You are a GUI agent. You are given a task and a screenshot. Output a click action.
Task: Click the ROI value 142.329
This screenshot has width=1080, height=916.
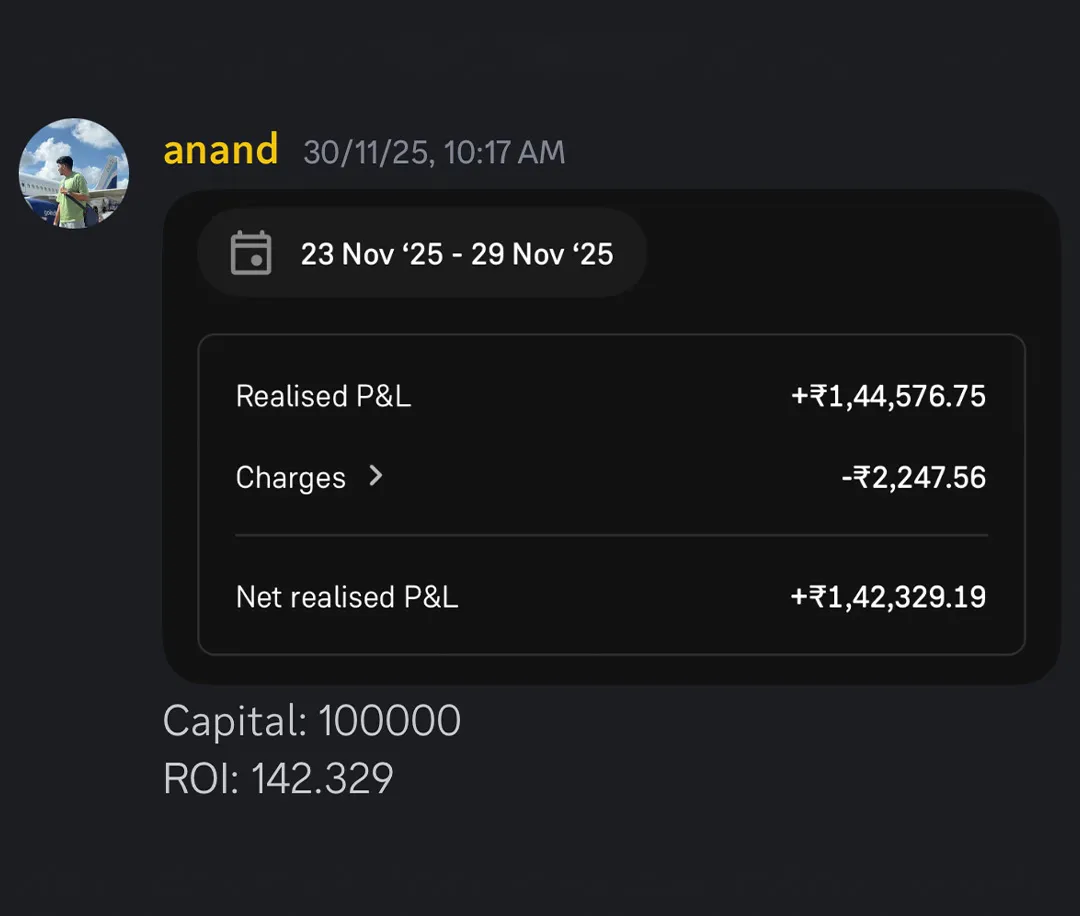(321, 779)
